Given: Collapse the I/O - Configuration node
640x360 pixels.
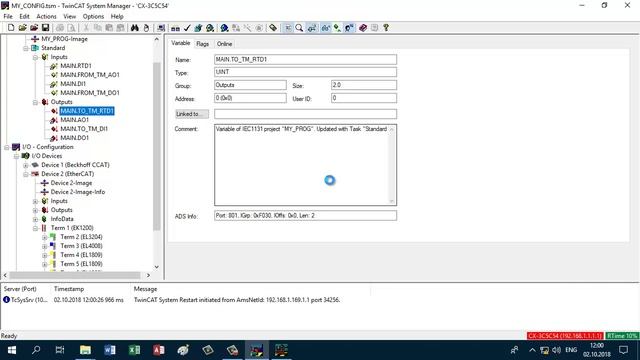Looking at the screenshot, I should [7, 147].
